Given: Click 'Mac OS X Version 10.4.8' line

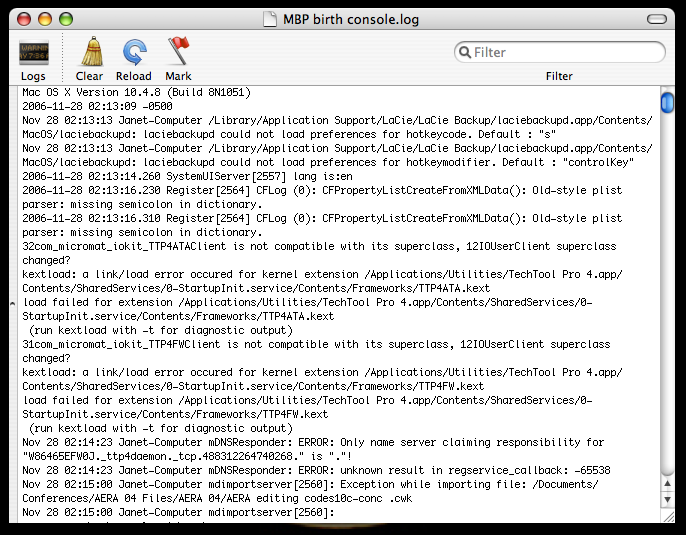Looking at the screenshot, I should [136, 92].
